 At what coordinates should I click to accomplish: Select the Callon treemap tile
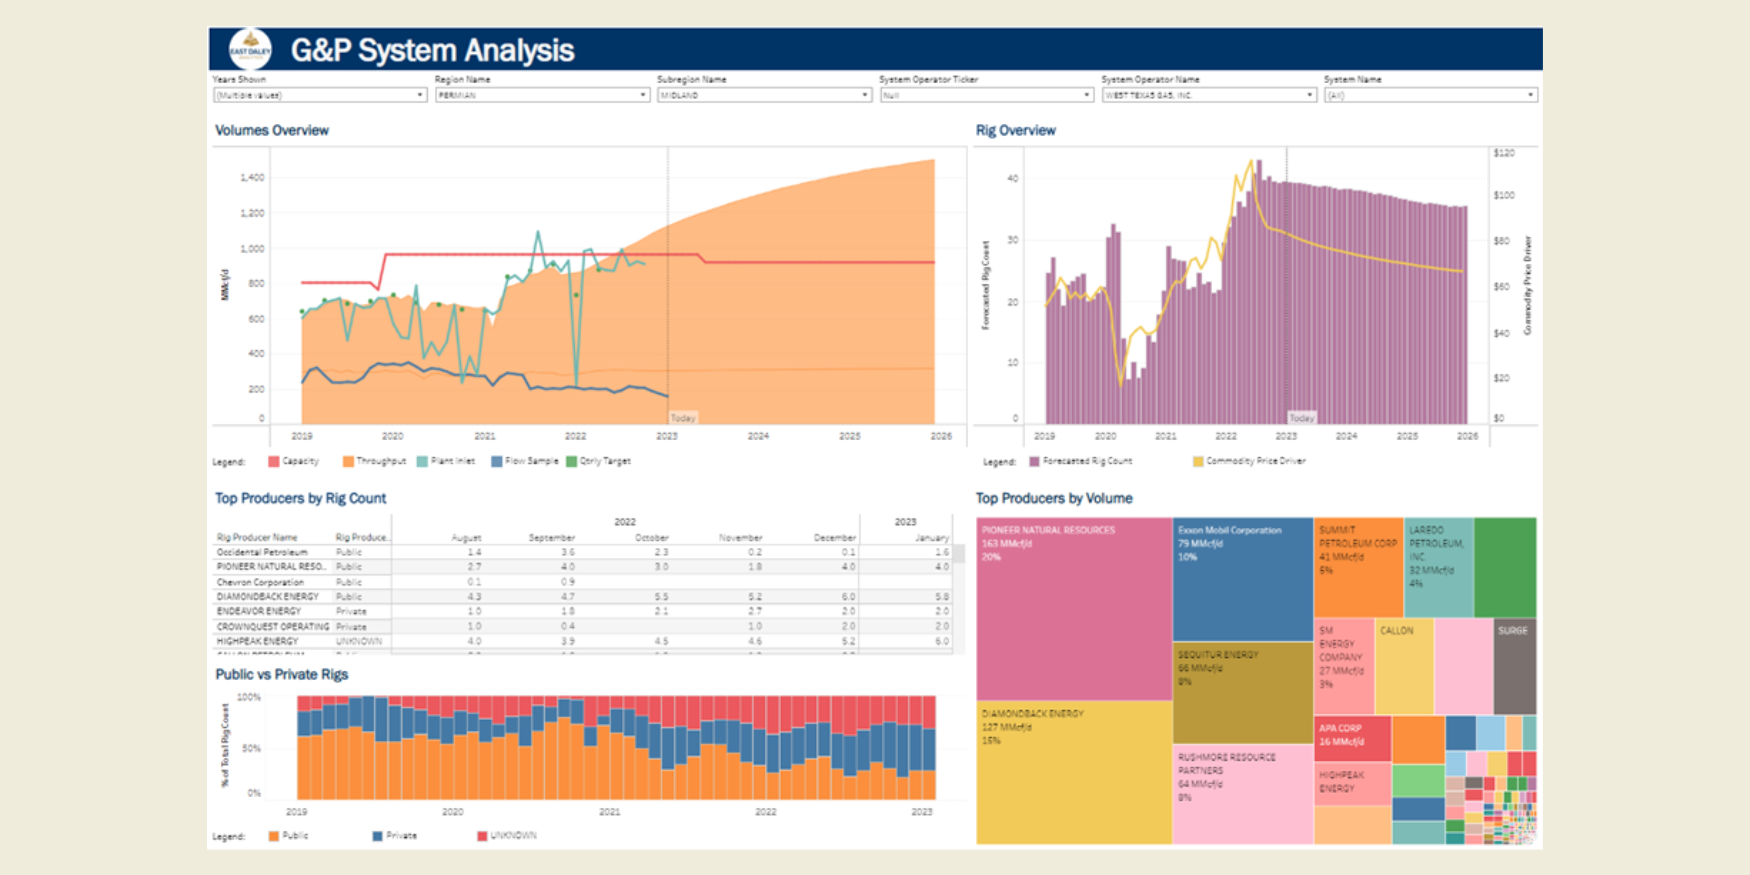point(1404,665)
